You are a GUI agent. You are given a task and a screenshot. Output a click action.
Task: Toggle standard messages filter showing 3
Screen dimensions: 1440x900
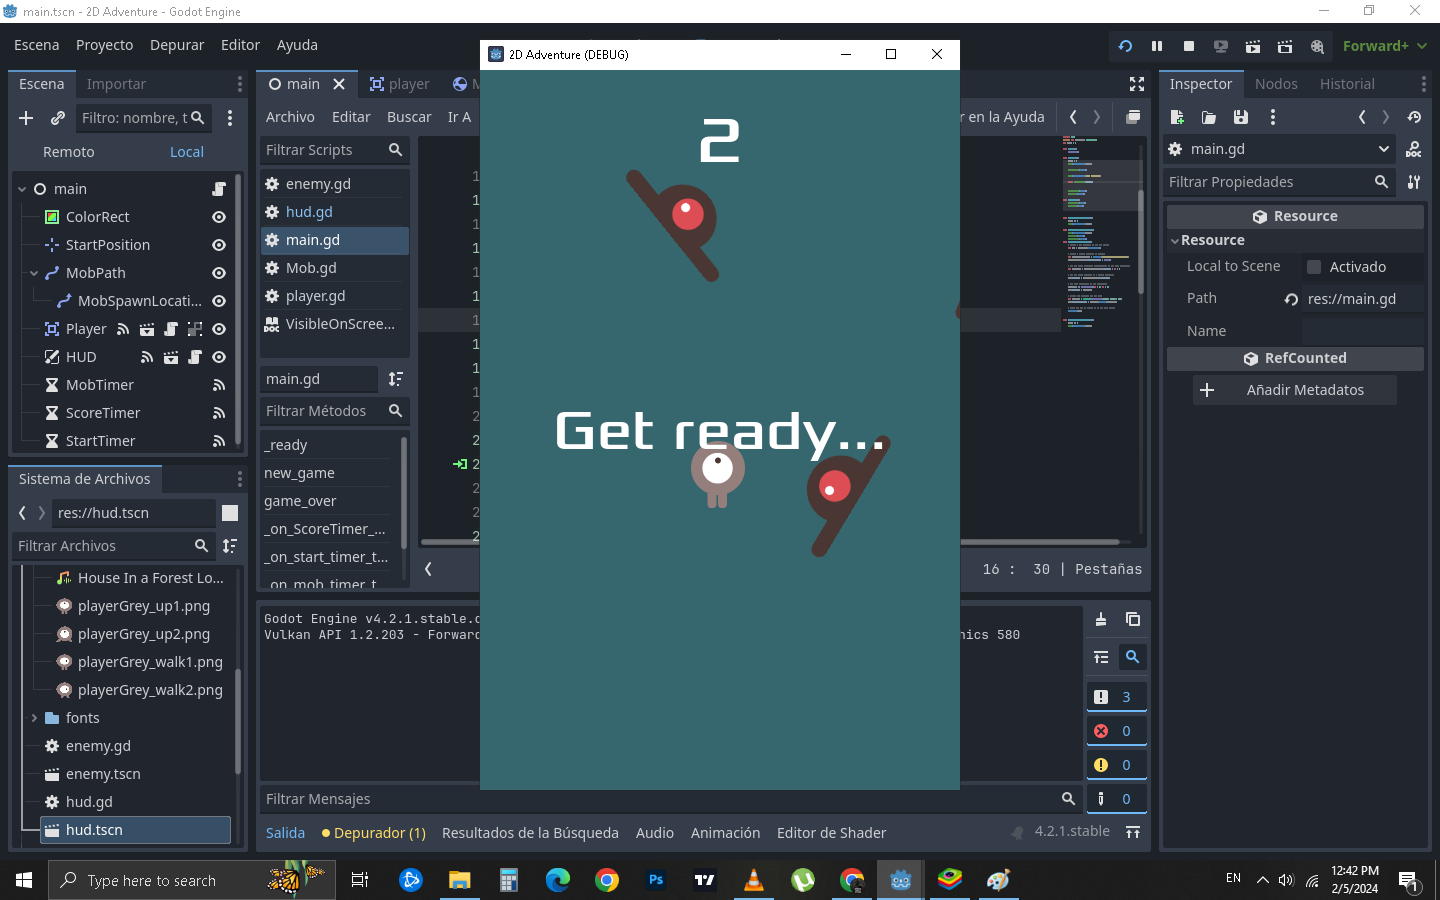point(1116,697)
